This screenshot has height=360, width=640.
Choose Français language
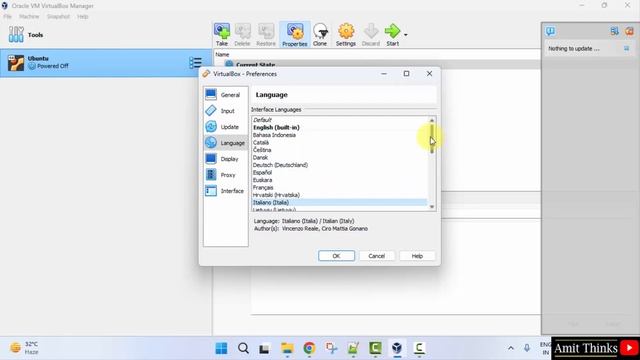340,187
